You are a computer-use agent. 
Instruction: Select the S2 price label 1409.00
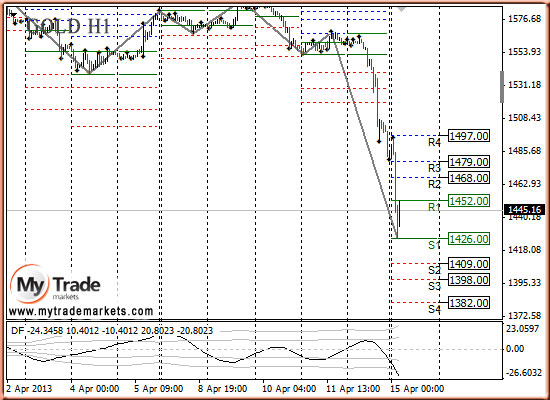[469, 264]
